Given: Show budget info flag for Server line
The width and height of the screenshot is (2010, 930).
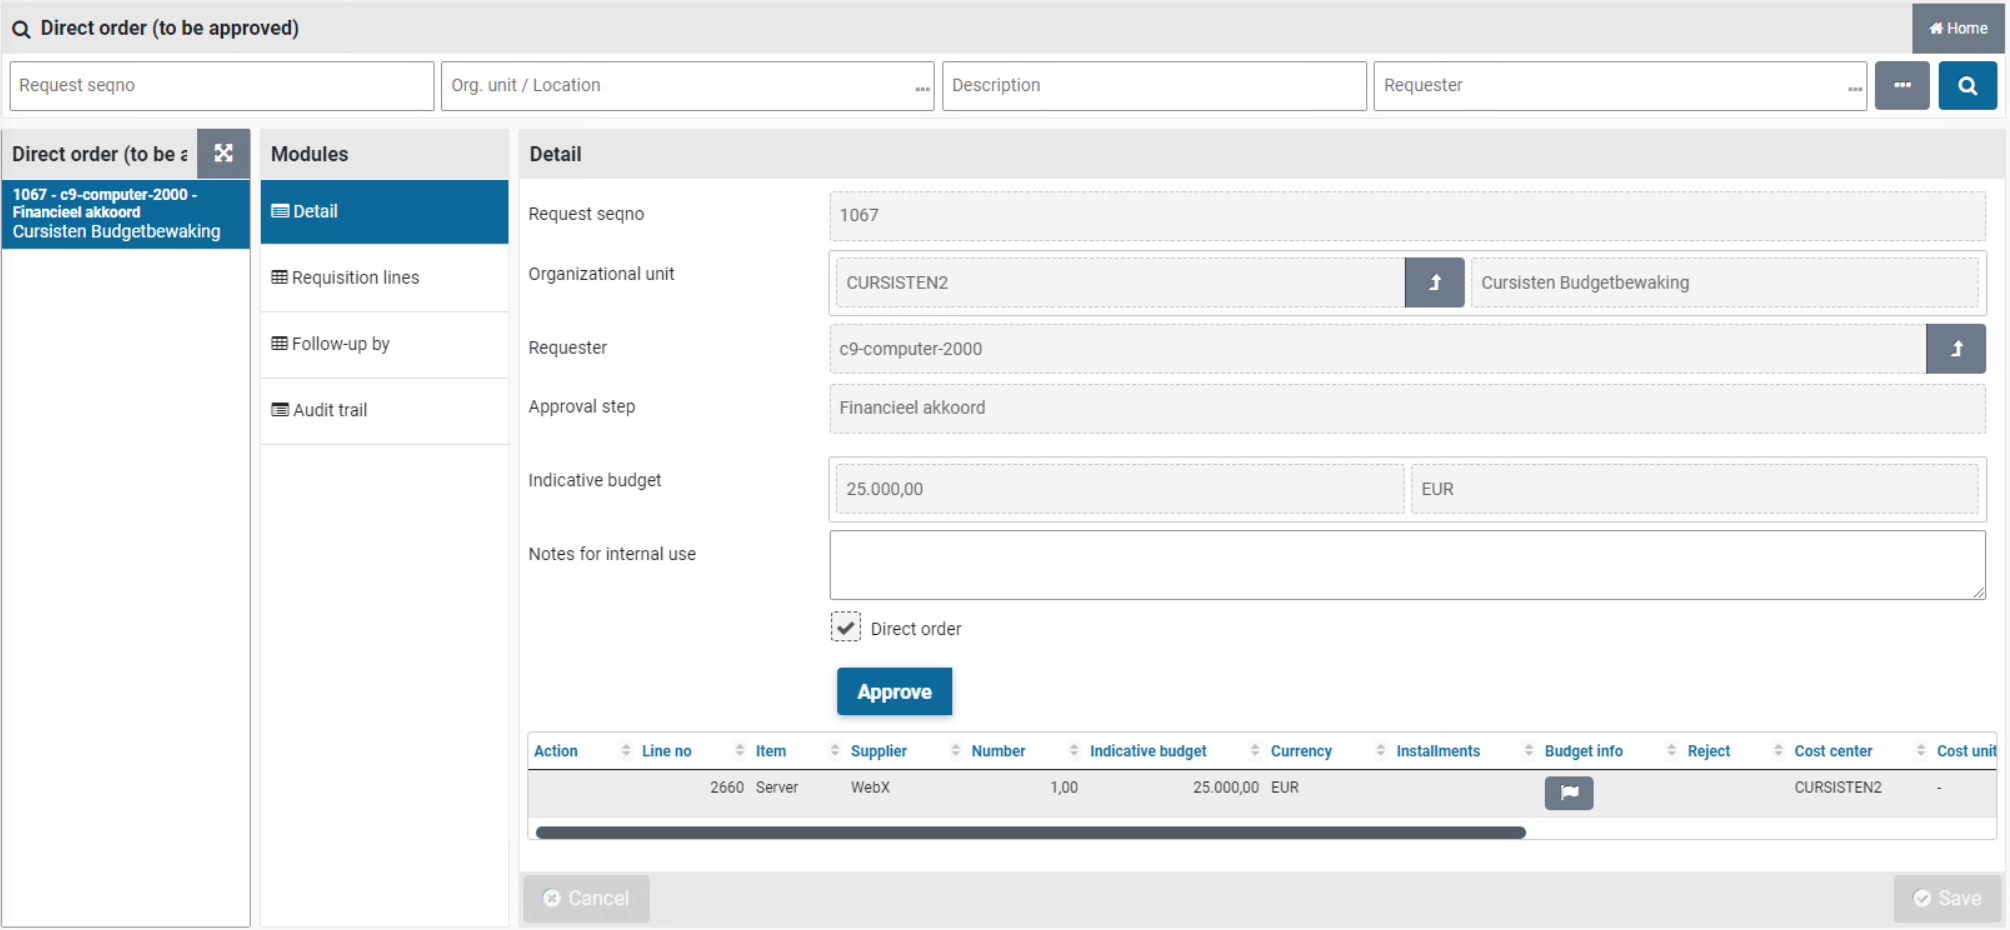Looking at the screenshot, I should (1568, 793).
